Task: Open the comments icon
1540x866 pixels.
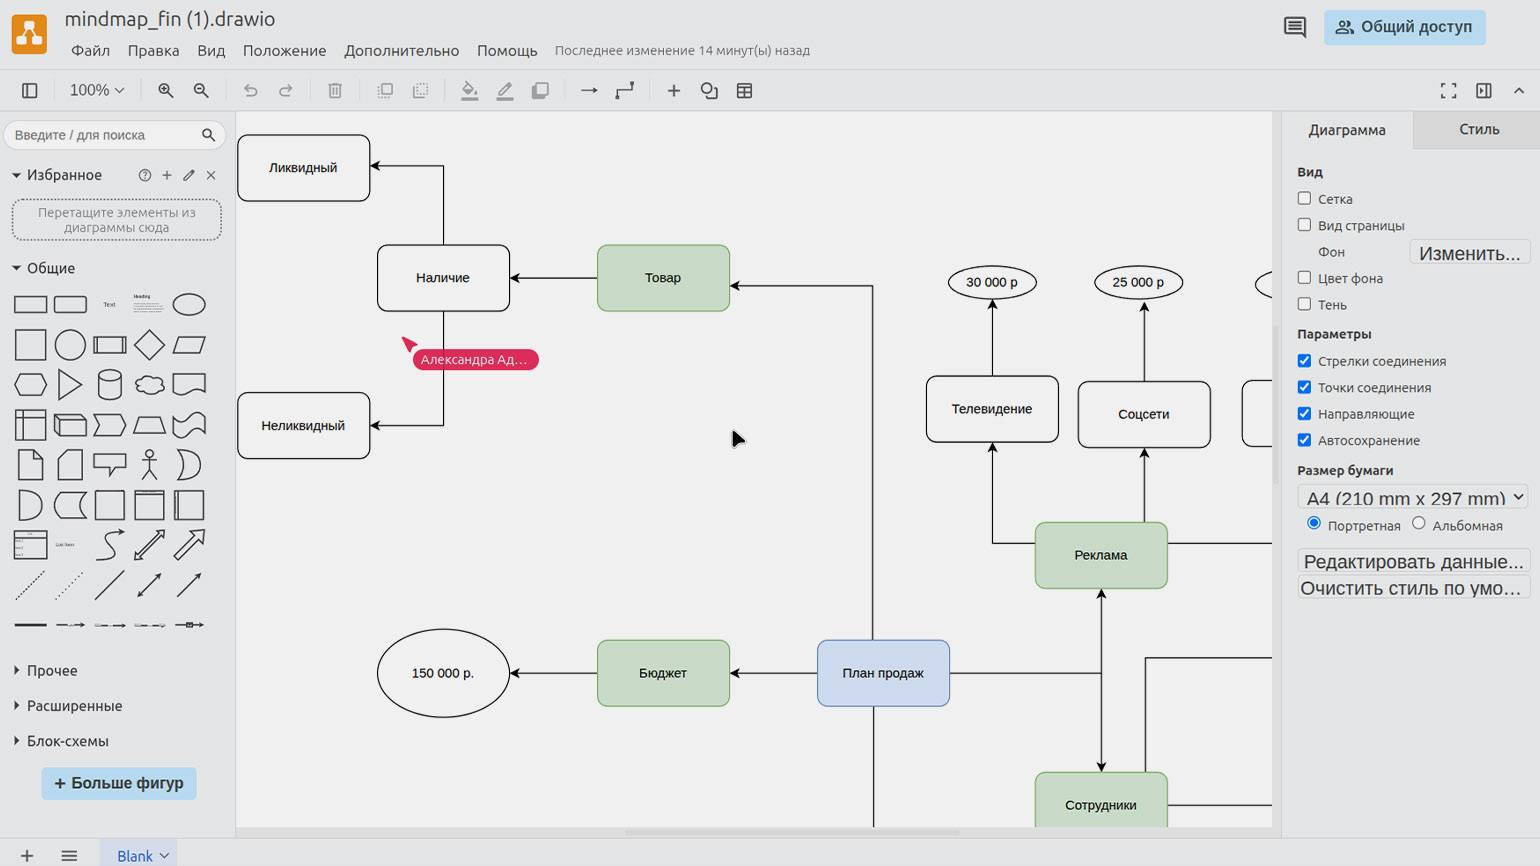Action: click(x=1295, y=27)
